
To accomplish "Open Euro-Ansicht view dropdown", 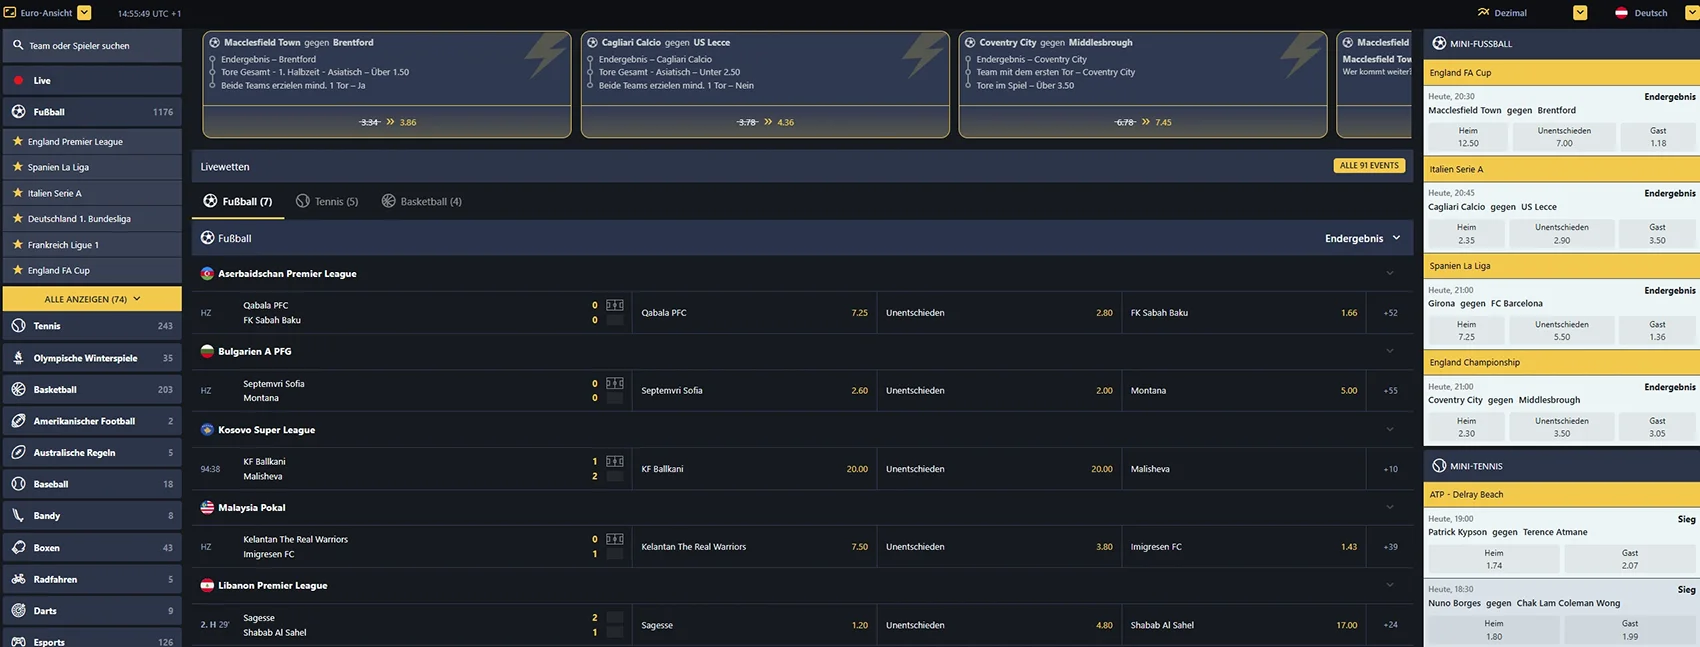I will tap(84, 12).
